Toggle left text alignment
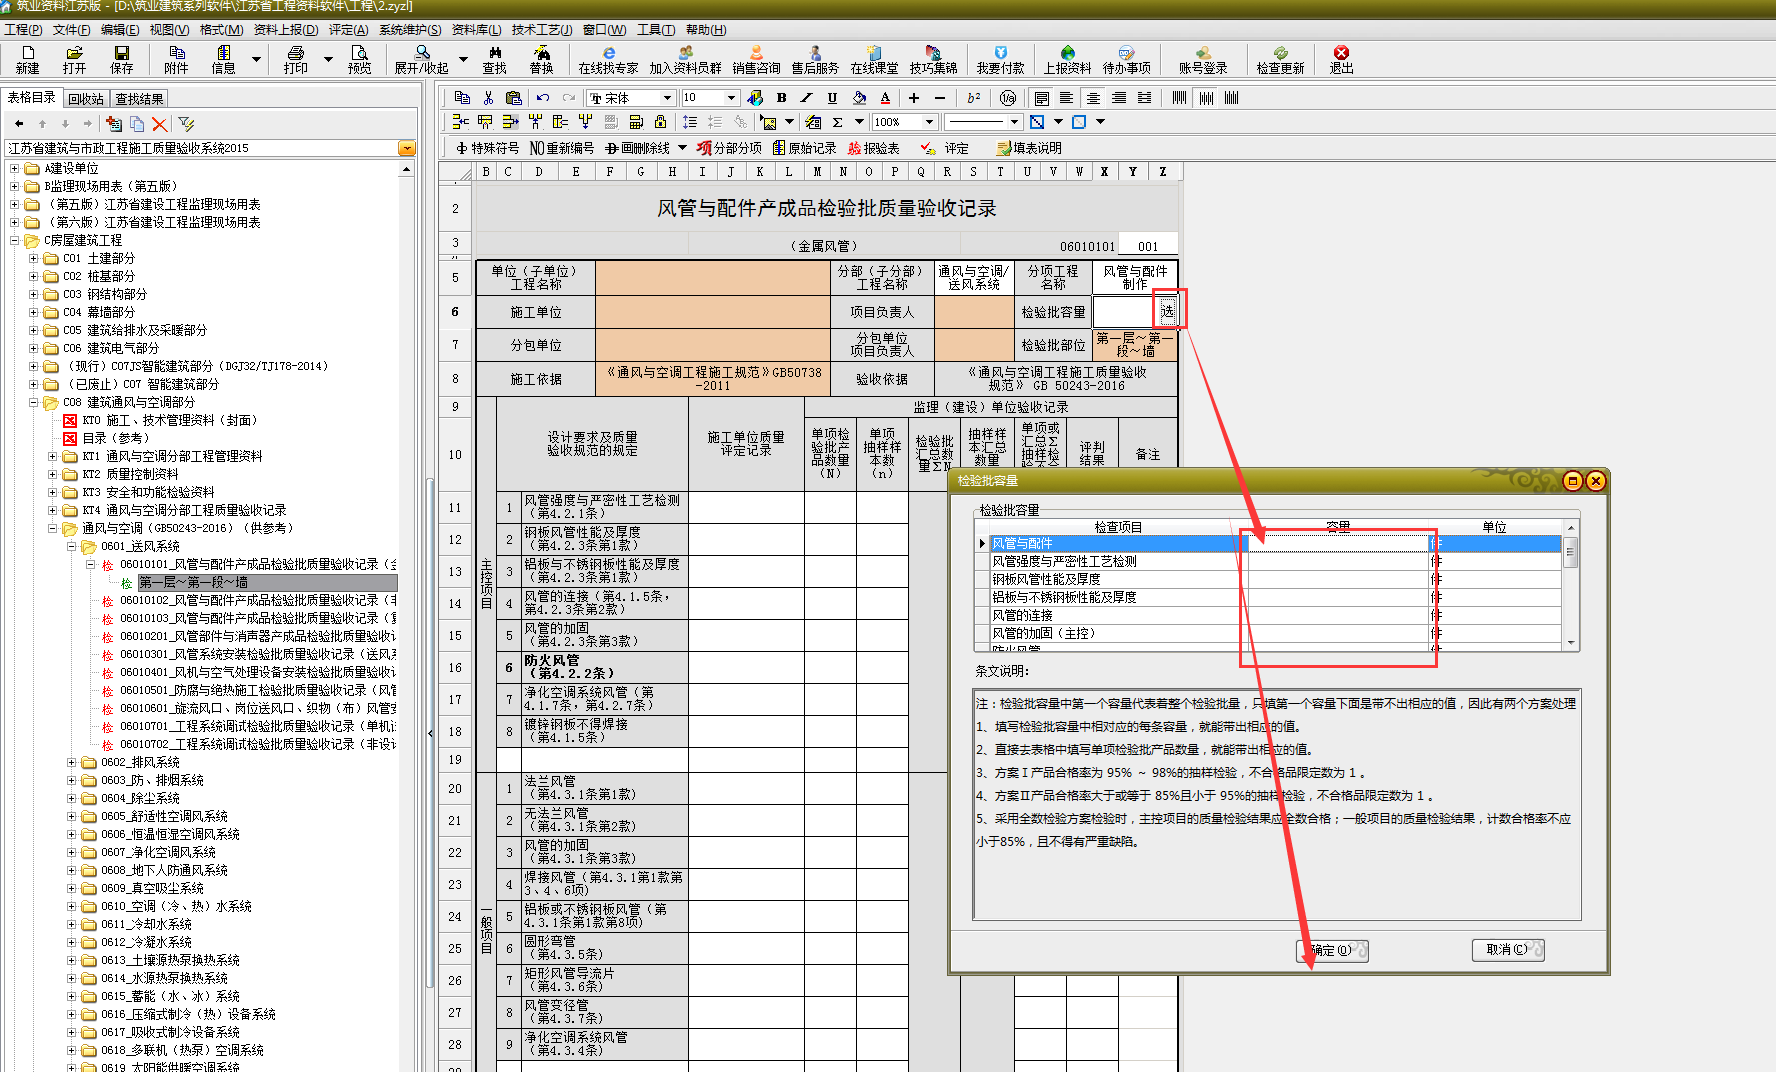Screen dimensions: 1776x1072 1067,97
